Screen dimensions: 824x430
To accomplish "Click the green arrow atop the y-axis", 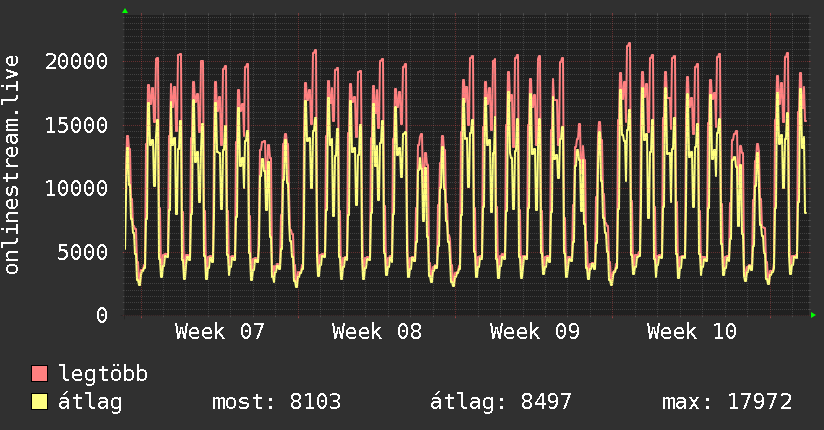I will (x=124, y=11).
